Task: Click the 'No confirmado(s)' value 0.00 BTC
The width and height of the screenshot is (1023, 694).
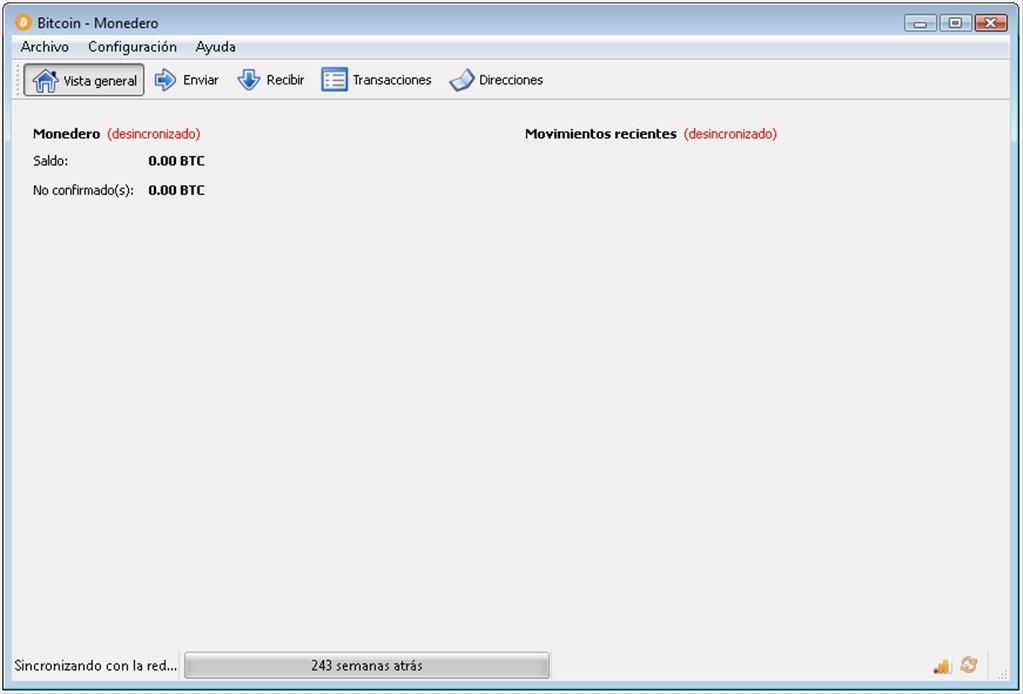Action: (x=176, y=190)
